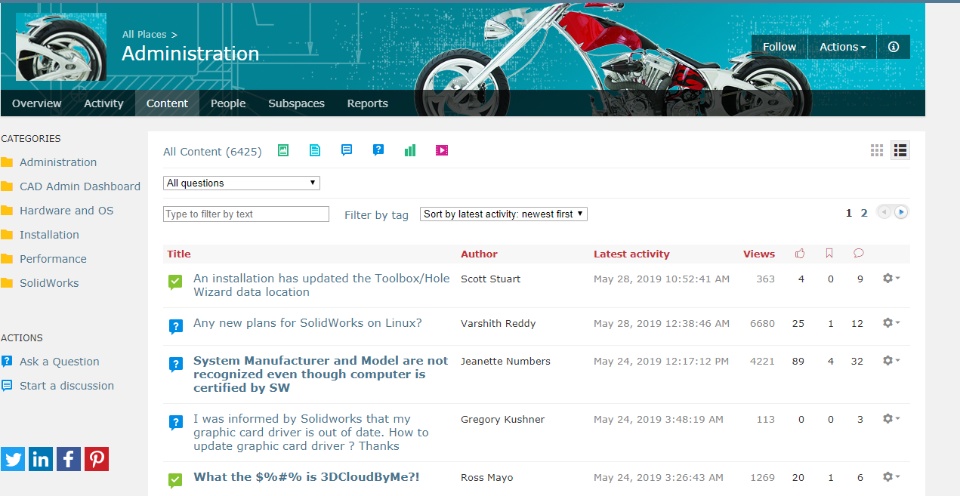
Task: Share on Twitter
Action: tap(13, 459)
